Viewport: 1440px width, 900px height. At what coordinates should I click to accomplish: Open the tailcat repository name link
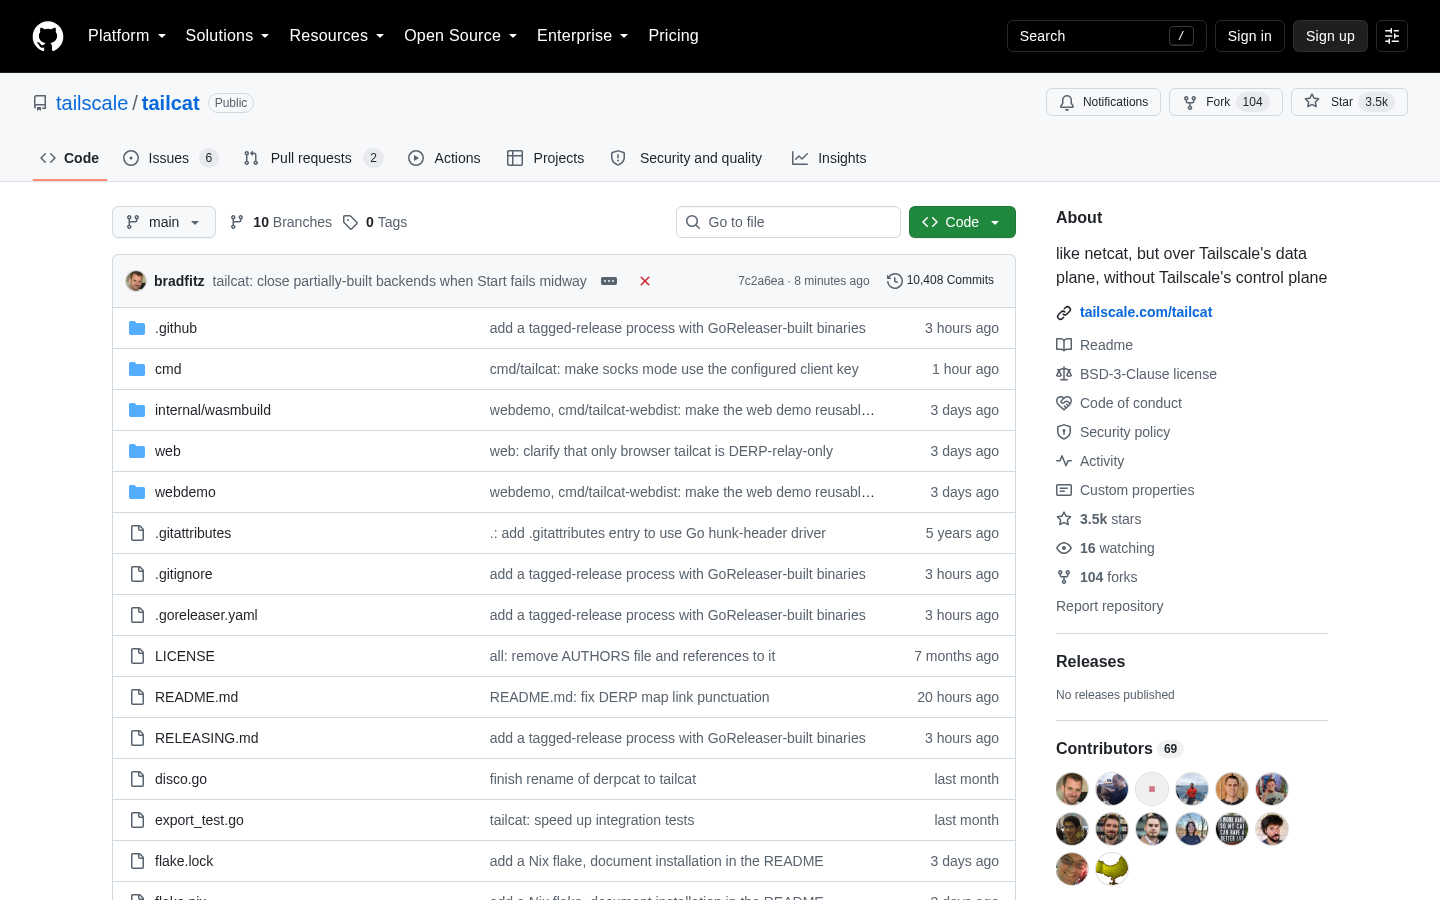(170, 103)
